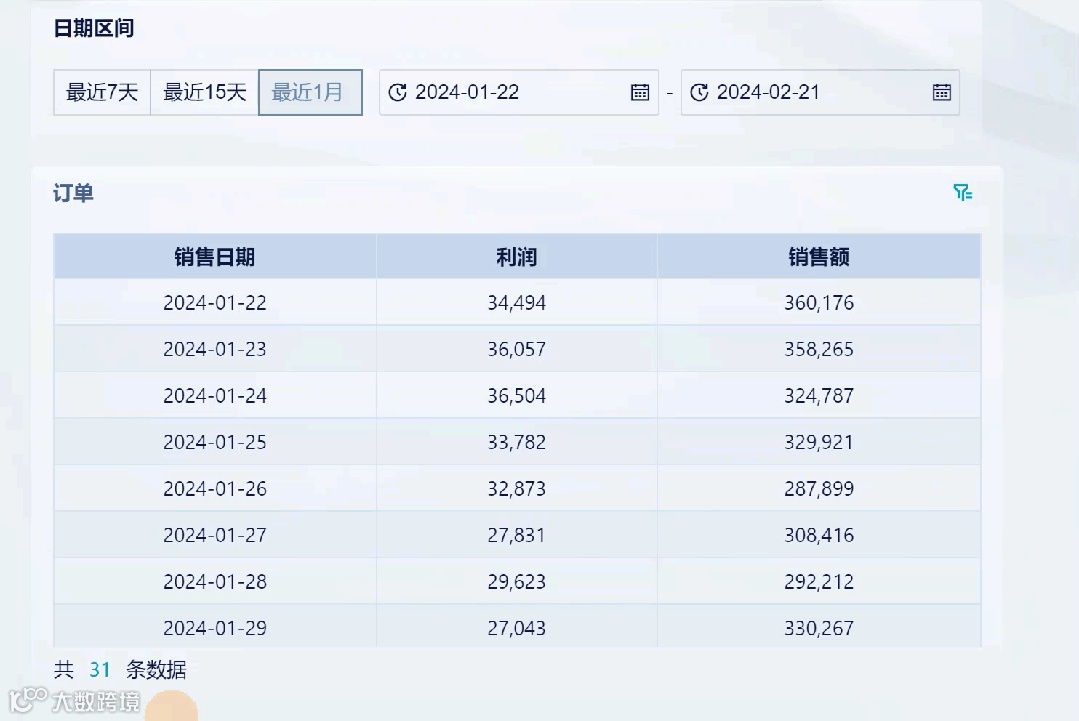Select the 最近15天 quick range button
Viewport: 1079px width, 721px height.
204,92
